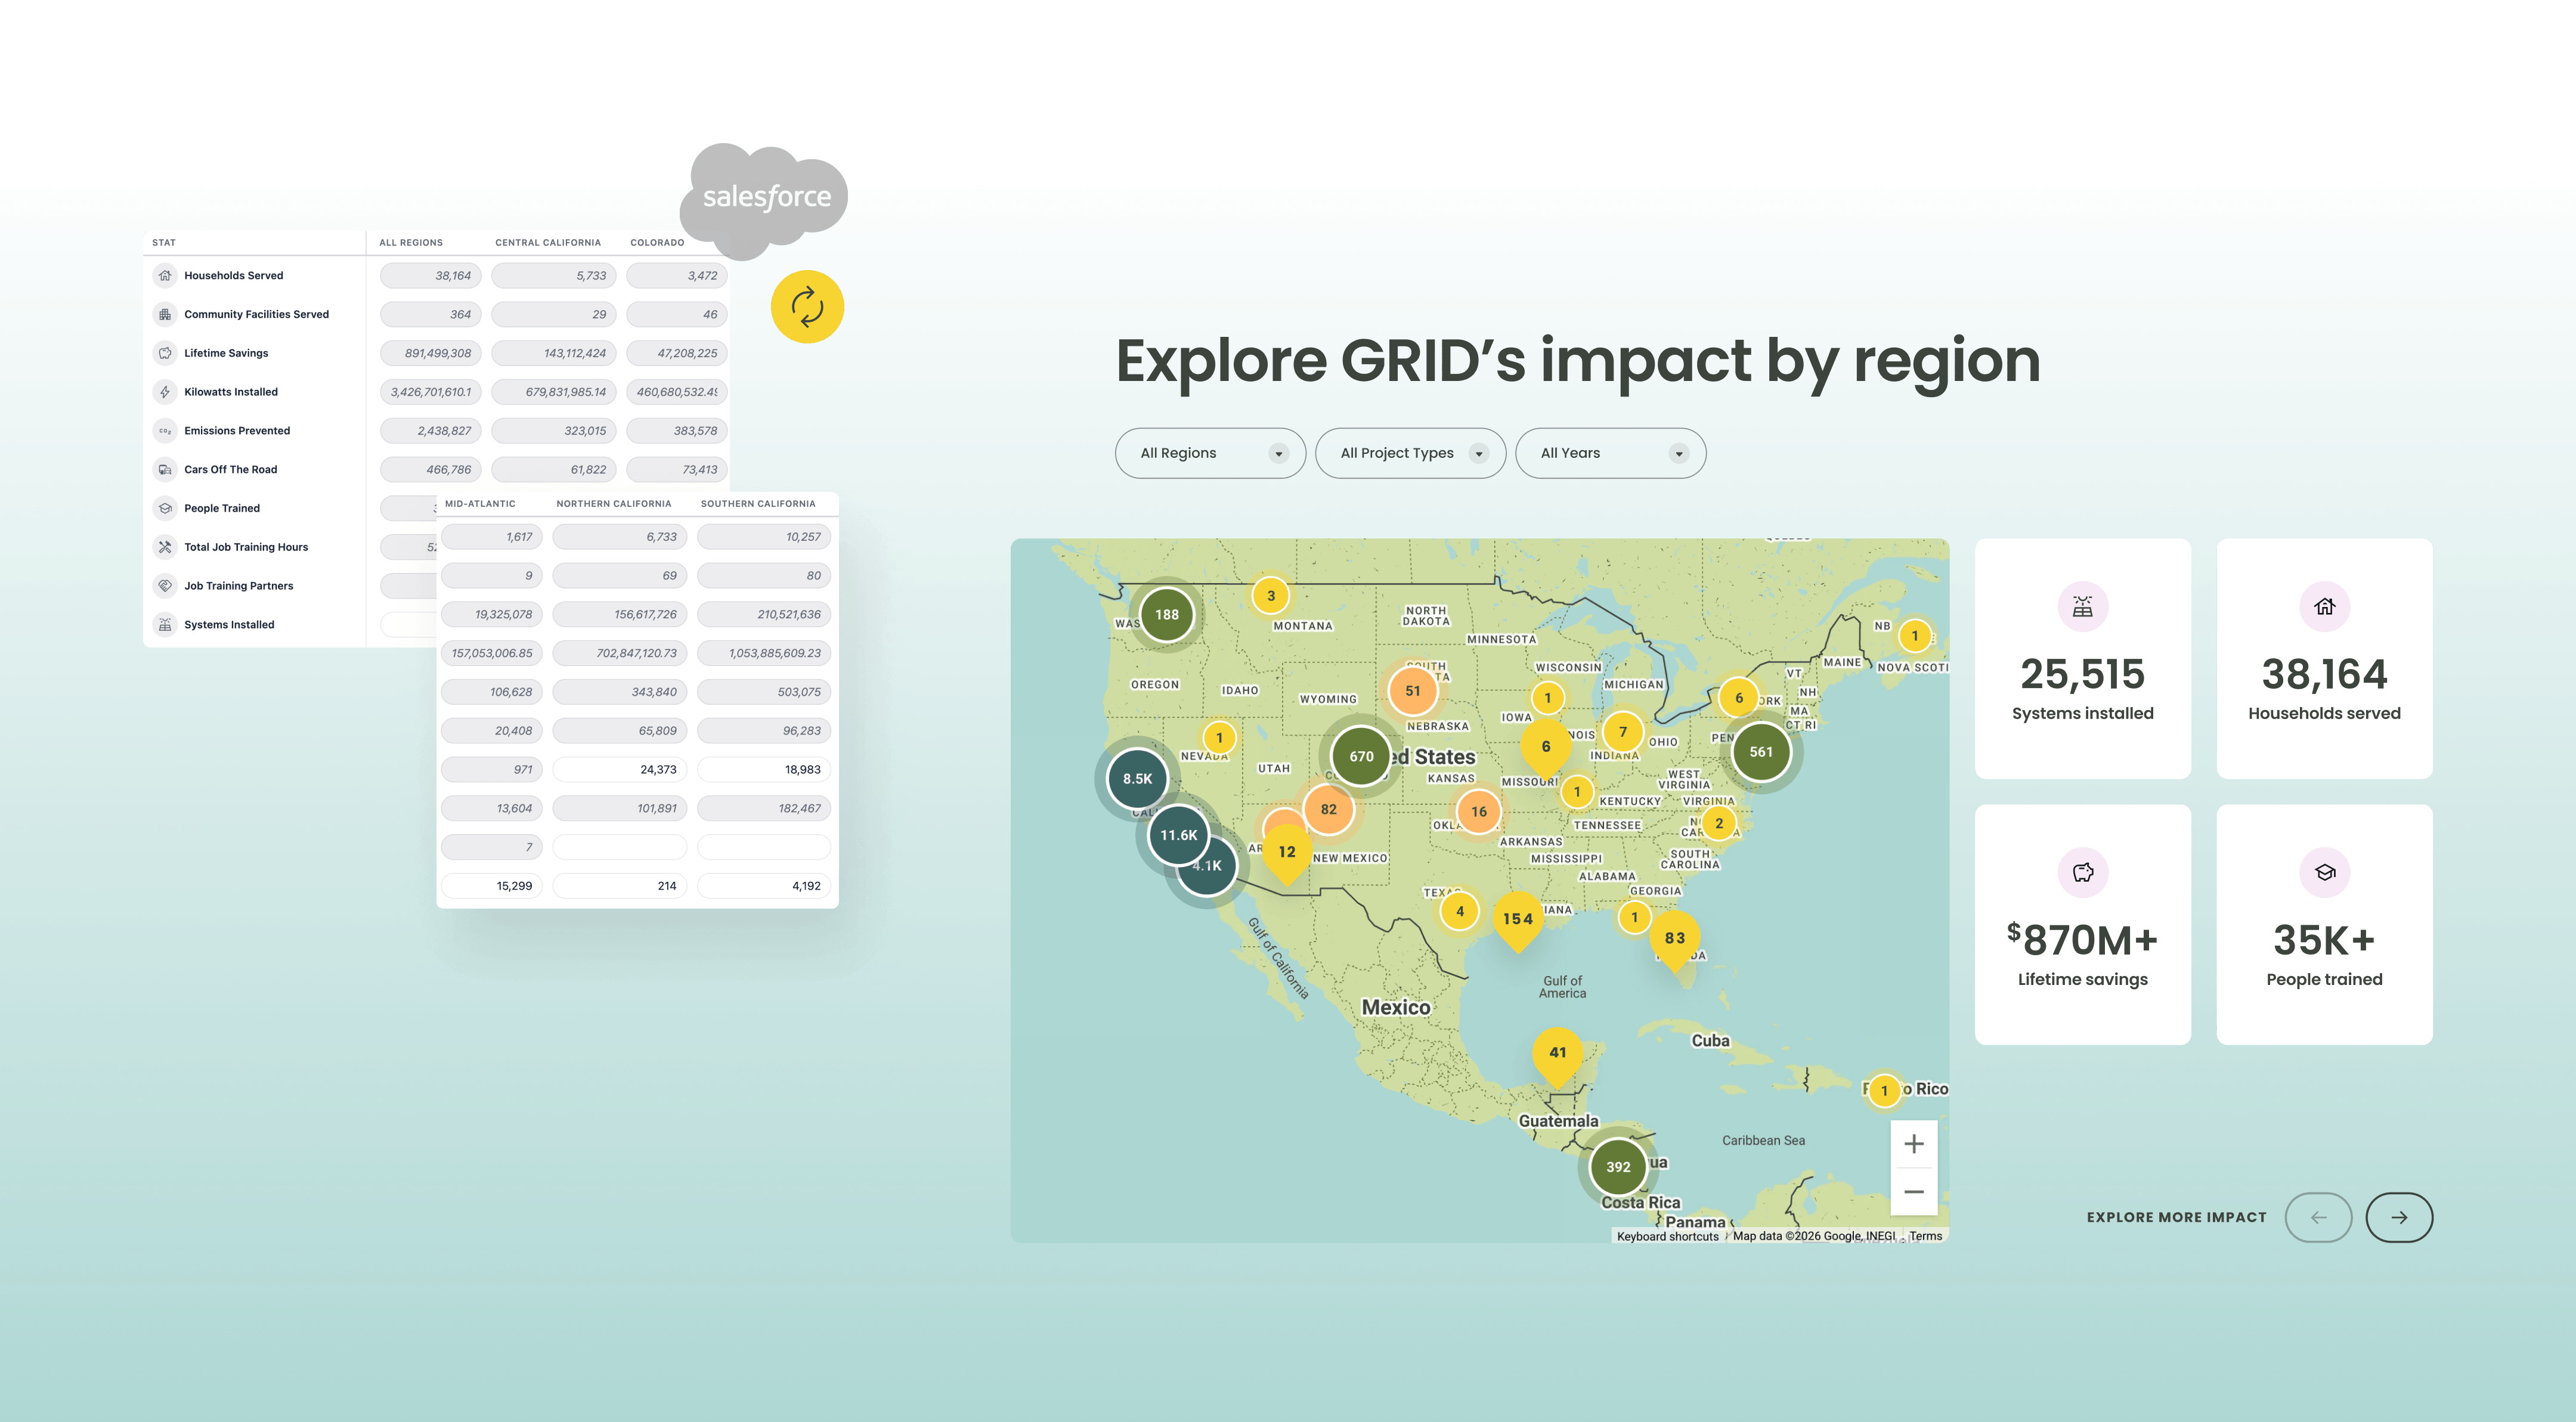Click the orange 82 cluster marker
This screenshot has height=1422, width=2576.
[1328, 810]
